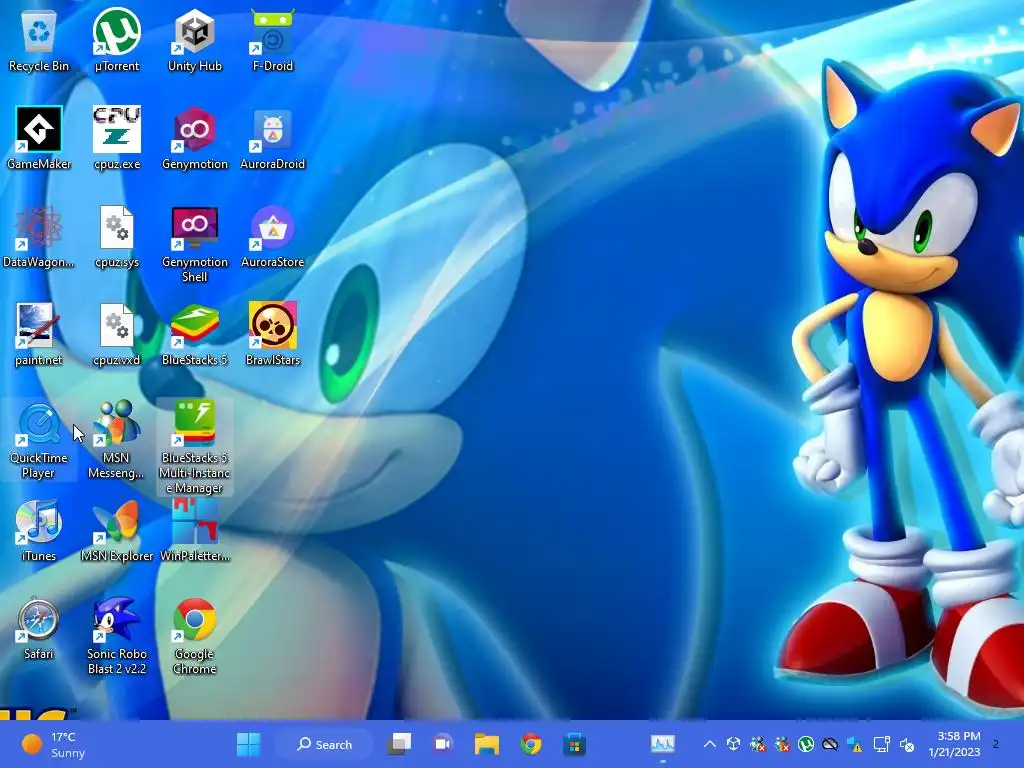The height and width of the screenshot is (768, 1024).
Task: Switch to the running monitor app on taskbar
Action: click(x=663, y=744)
